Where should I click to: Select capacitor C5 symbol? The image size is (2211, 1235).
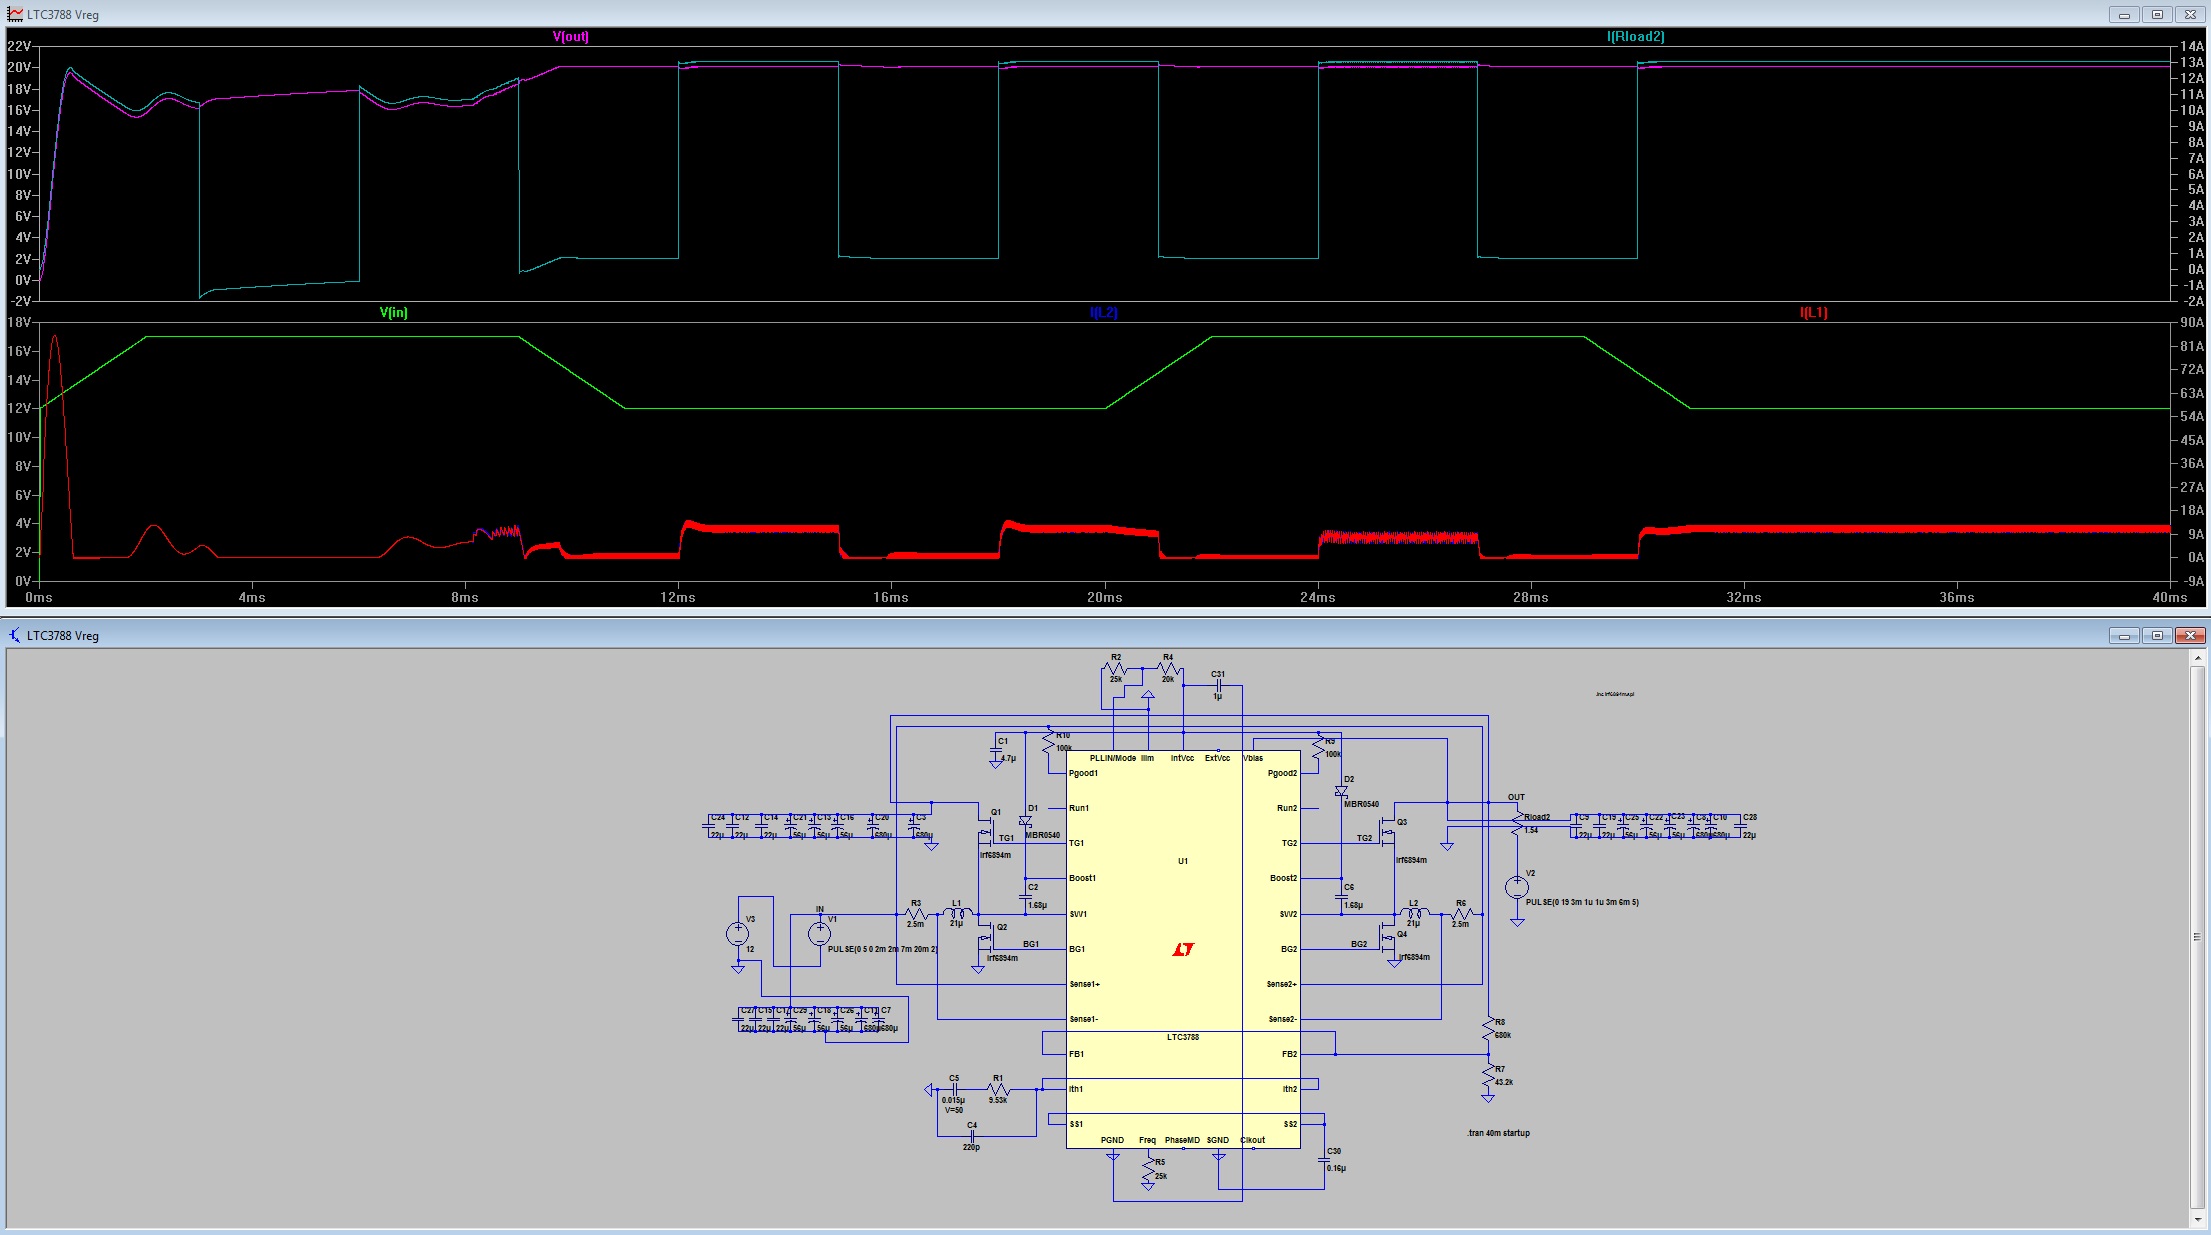[x=954, y=1090]
